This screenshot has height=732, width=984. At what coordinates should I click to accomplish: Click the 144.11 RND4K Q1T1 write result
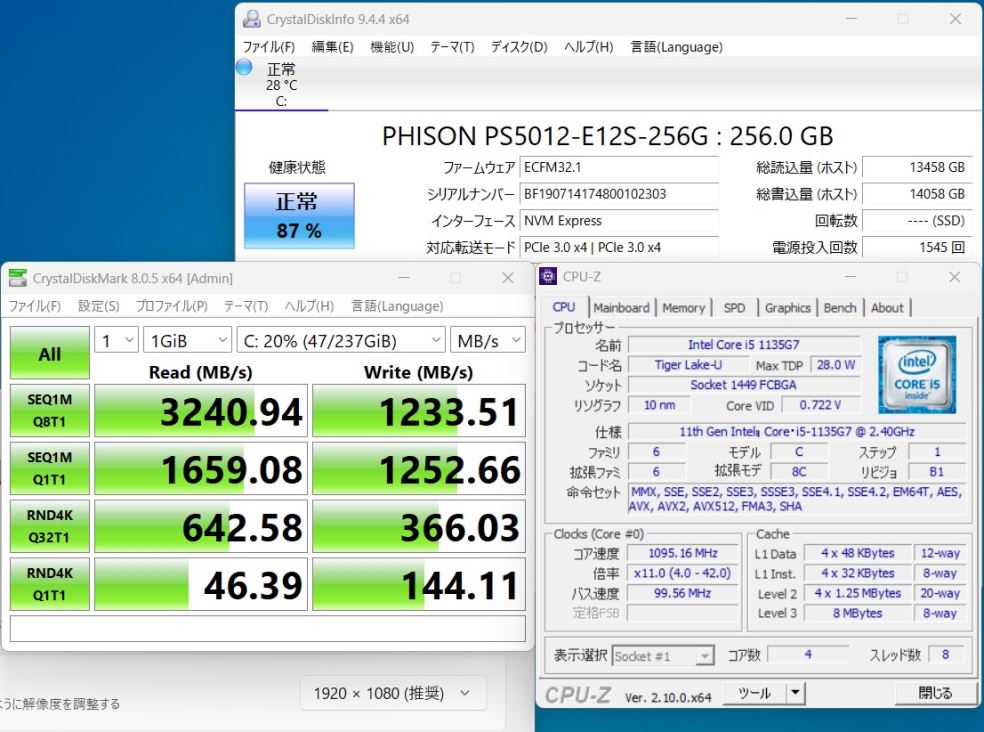pos(419,584)
